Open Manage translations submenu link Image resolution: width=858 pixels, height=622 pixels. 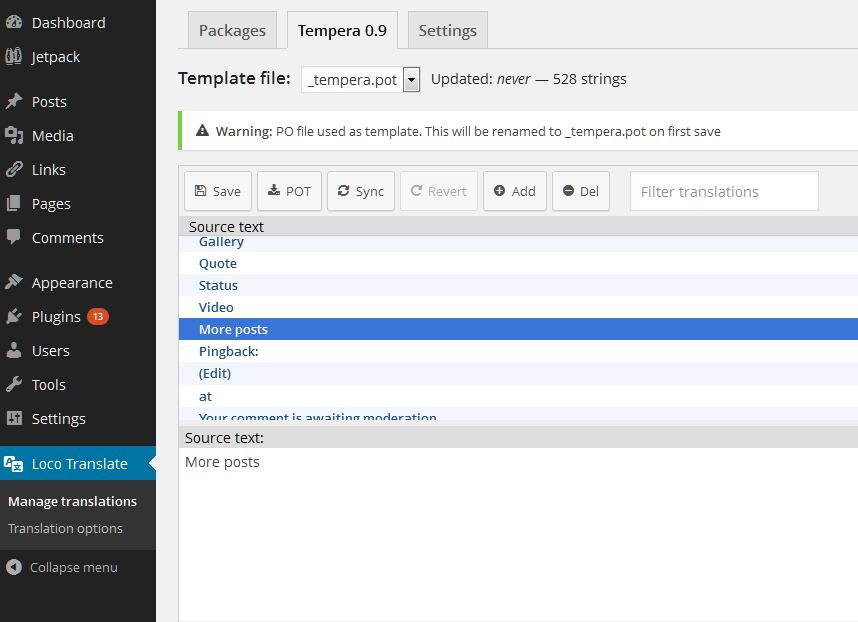point(72,501)
